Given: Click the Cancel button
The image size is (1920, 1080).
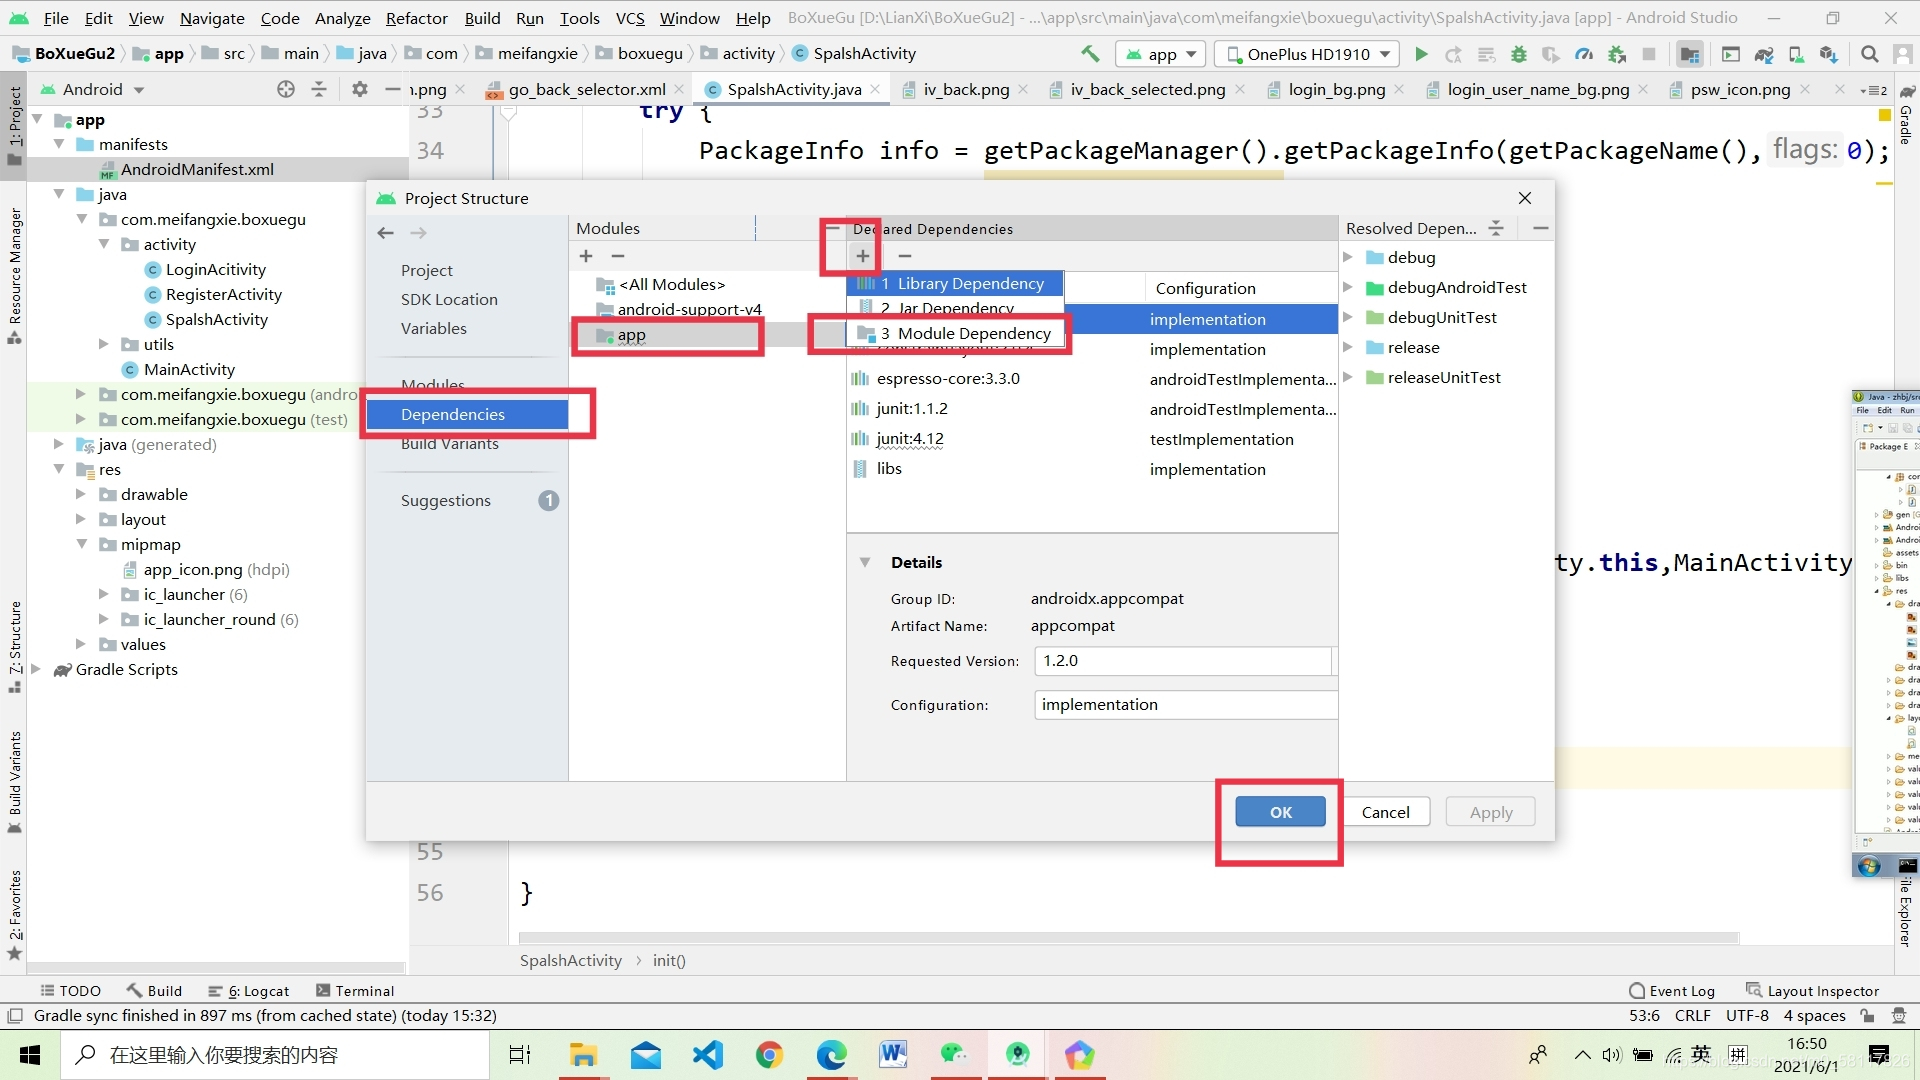Looking at the screenshot, I should (x=1385, y=812).
